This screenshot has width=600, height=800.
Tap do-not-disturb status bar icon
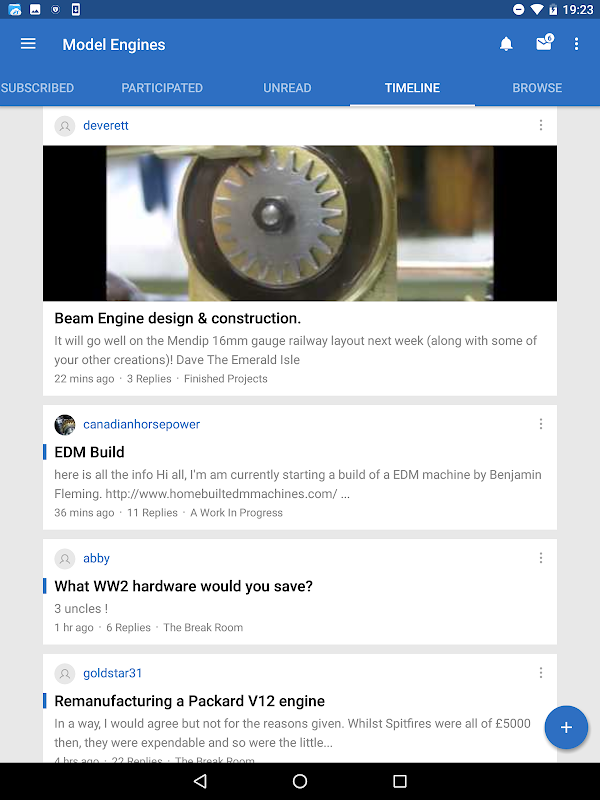click(x=518, y=9)
